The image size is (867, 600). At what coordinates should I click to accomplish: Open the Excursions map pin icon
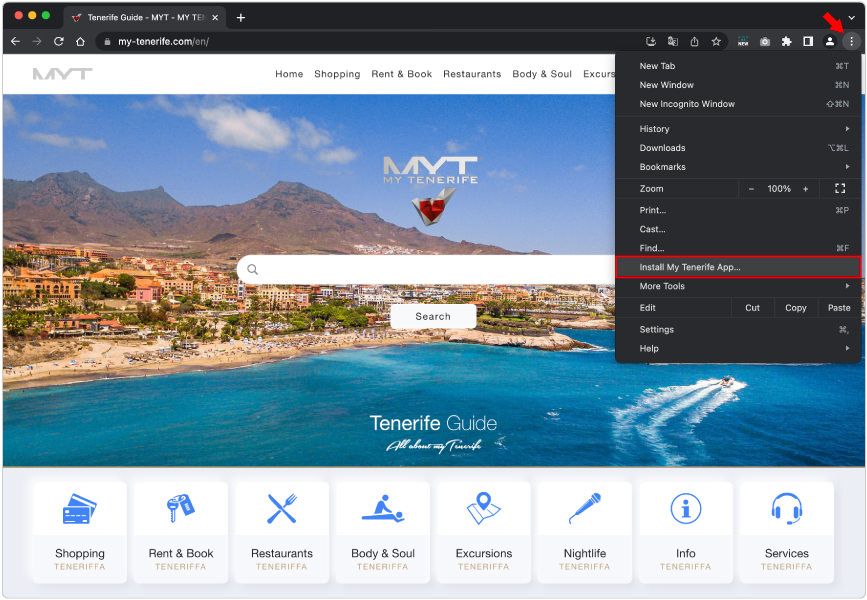tap(484, 508)
